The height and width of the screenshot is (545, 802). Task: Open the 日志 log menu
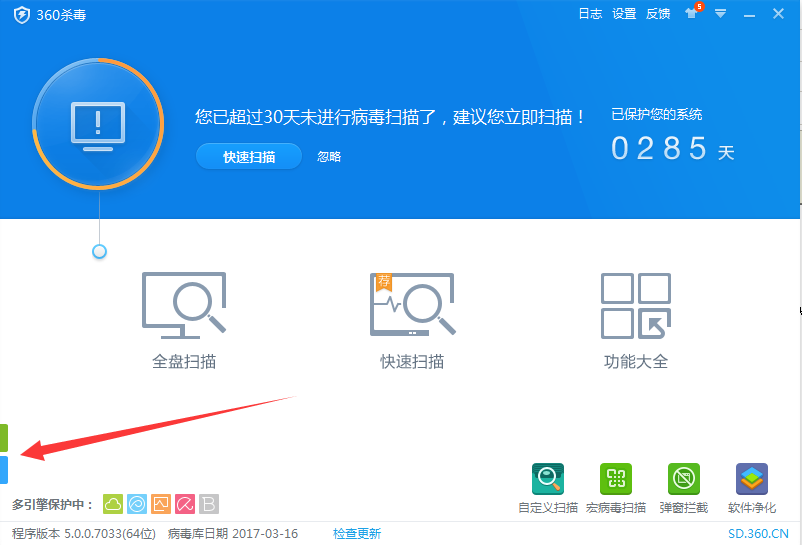tap(590, 14)
